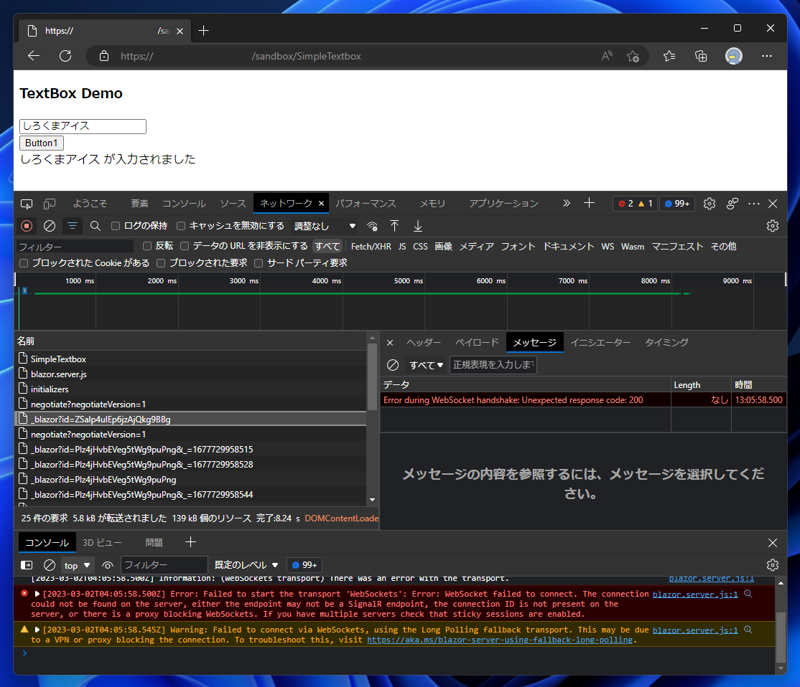This screenshot has height=687, width=800.
Task: Switch to パフォーマンス tab
Action: coord(365,203)
